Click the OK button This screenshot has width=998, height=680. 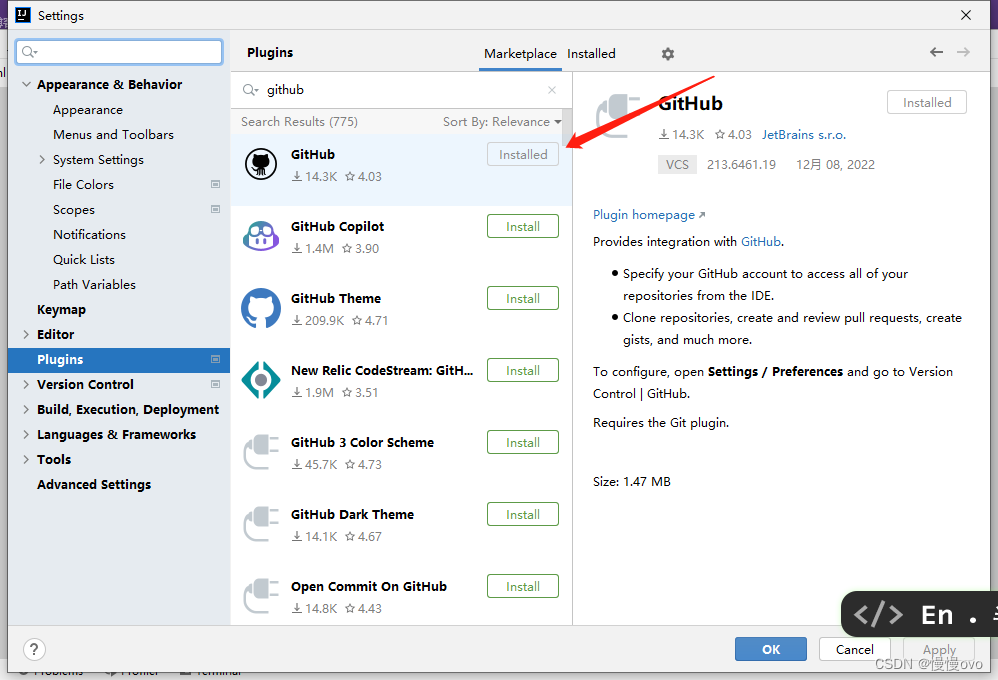[771, 649]
